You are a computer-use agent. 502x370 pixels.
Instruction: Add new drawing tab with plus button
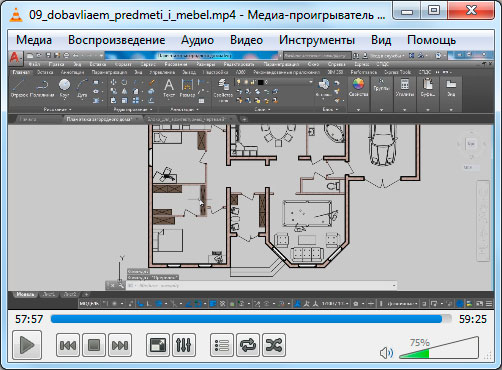point(244,119)
